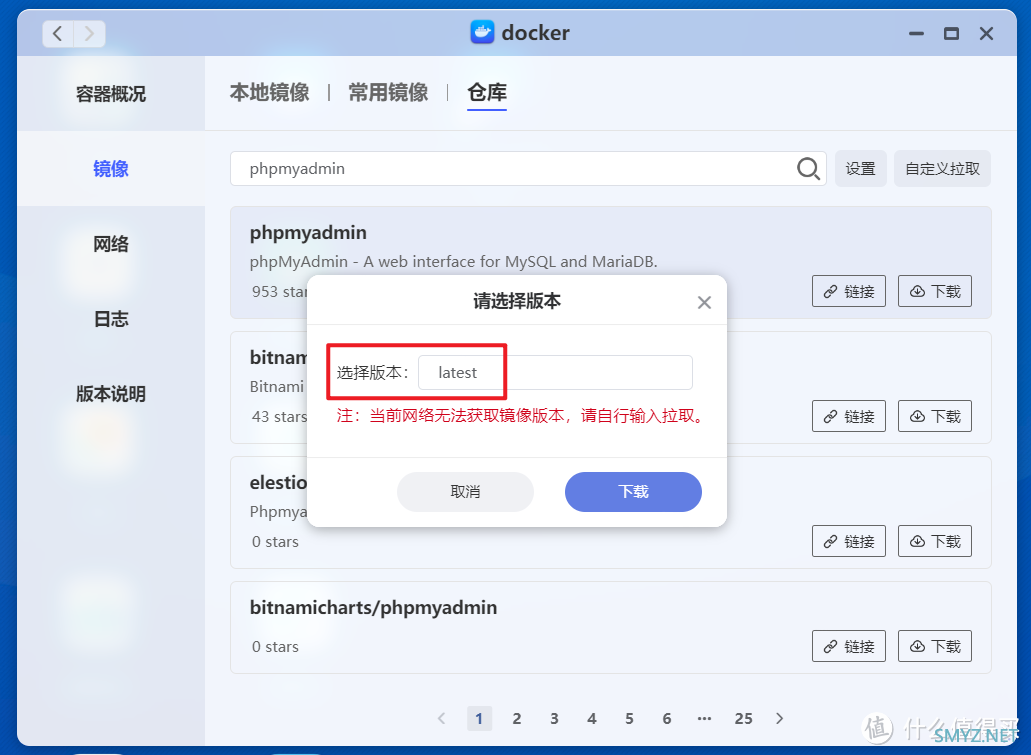This screenshot has width=1031, height=755.
Task: Click 下载 for the phpmyadmin image
Action: (935, 291)
